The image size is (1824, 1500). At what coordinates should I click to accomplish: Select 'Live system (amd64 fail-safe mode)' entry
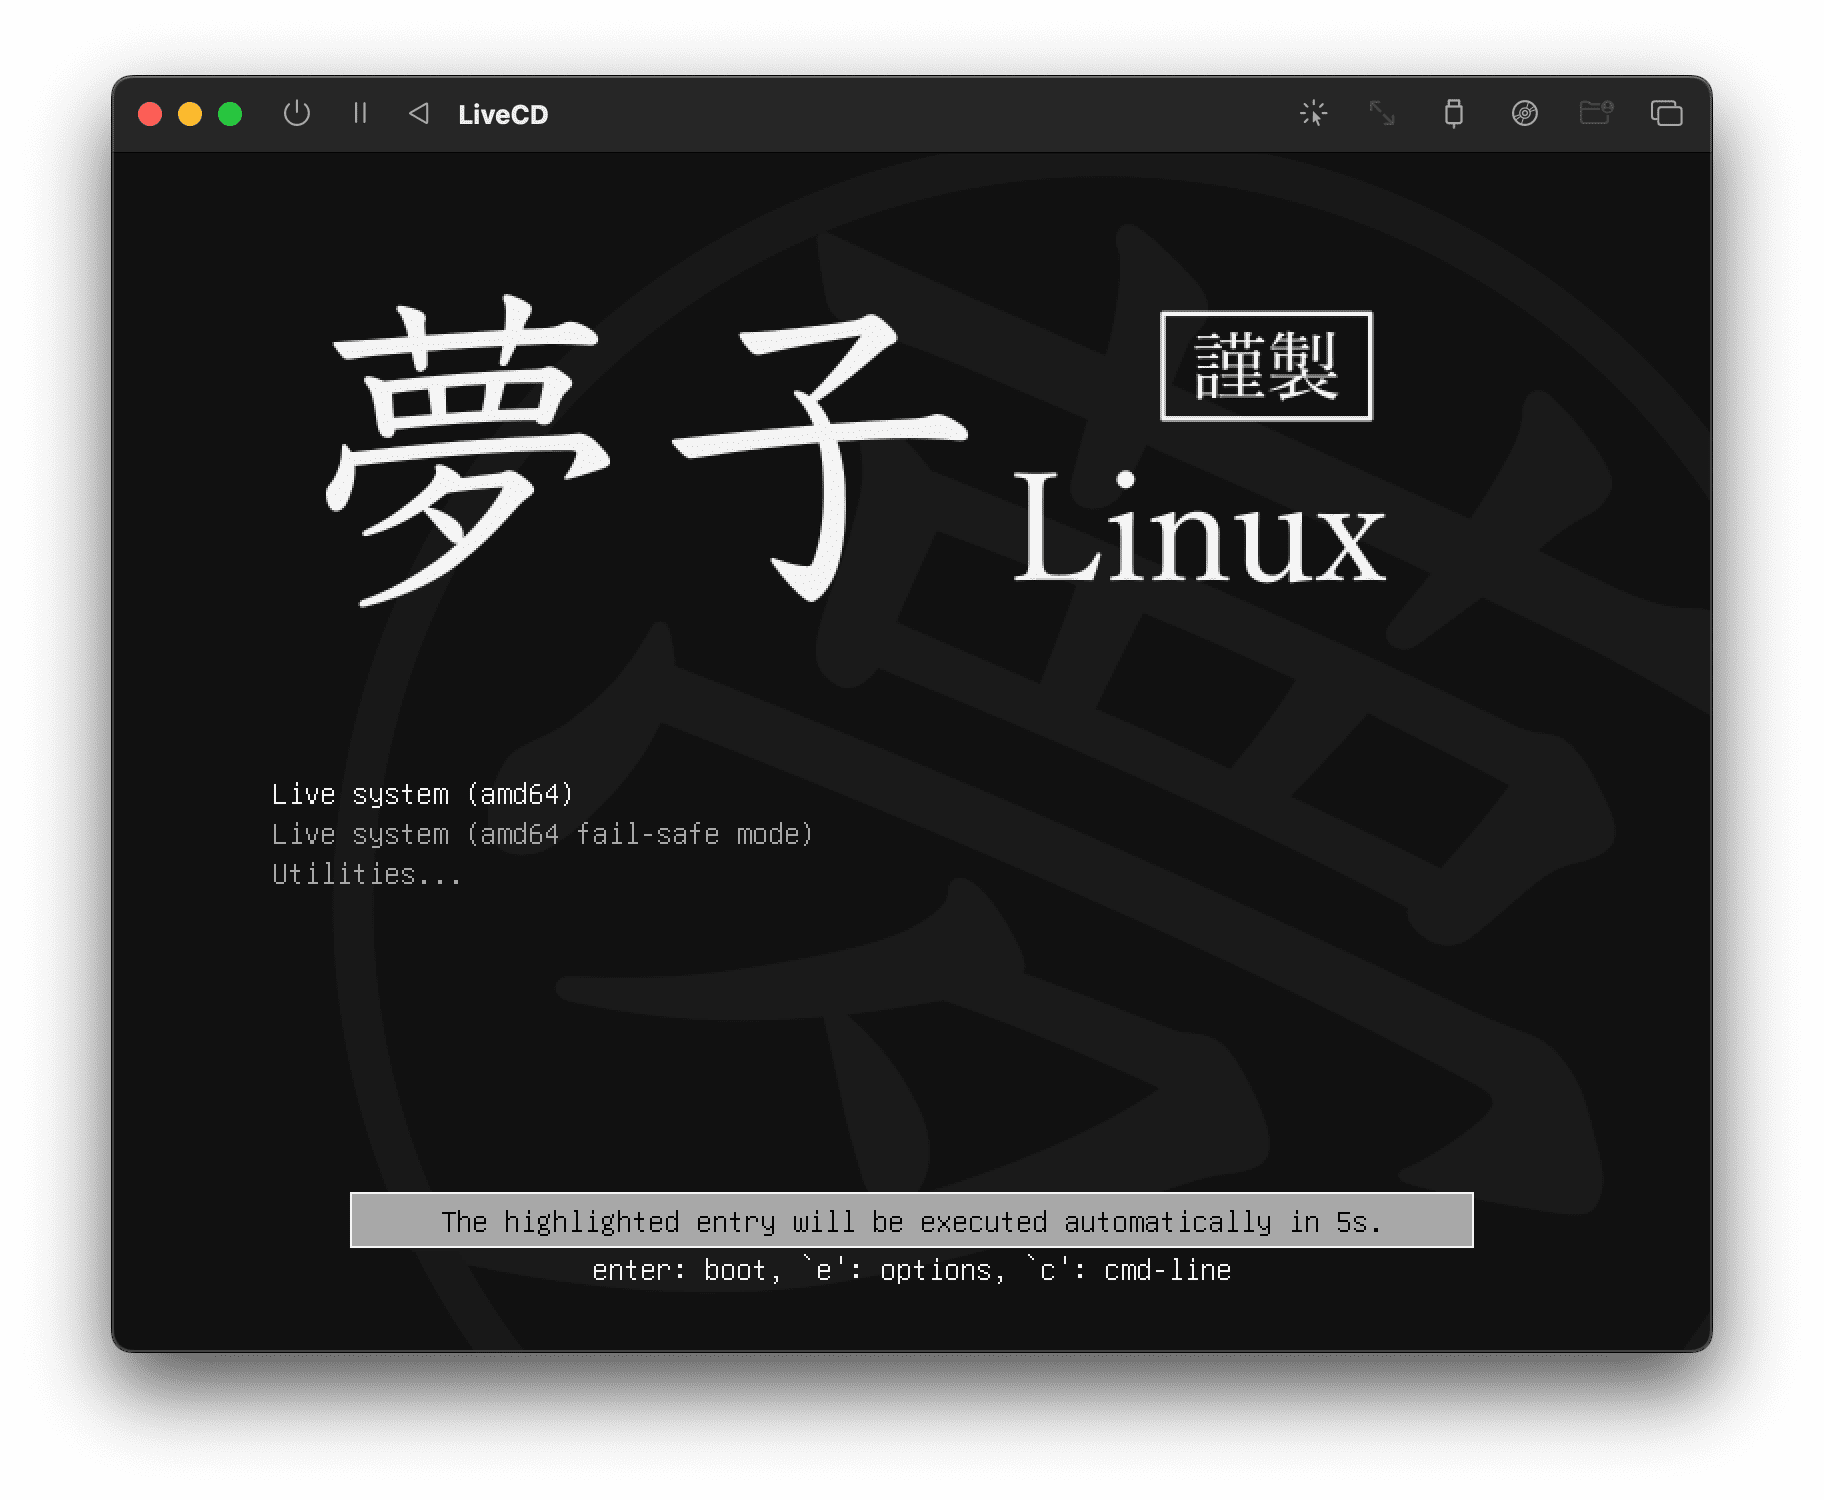(x=543, y=834)
